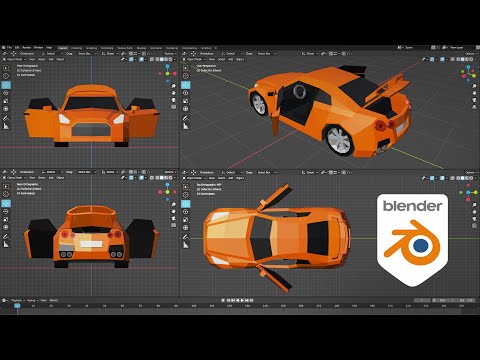Open Object Mode dropdown in User Perspective viewport
The height and width of the screenshot is (360, 480).
(x=194, y=59)
